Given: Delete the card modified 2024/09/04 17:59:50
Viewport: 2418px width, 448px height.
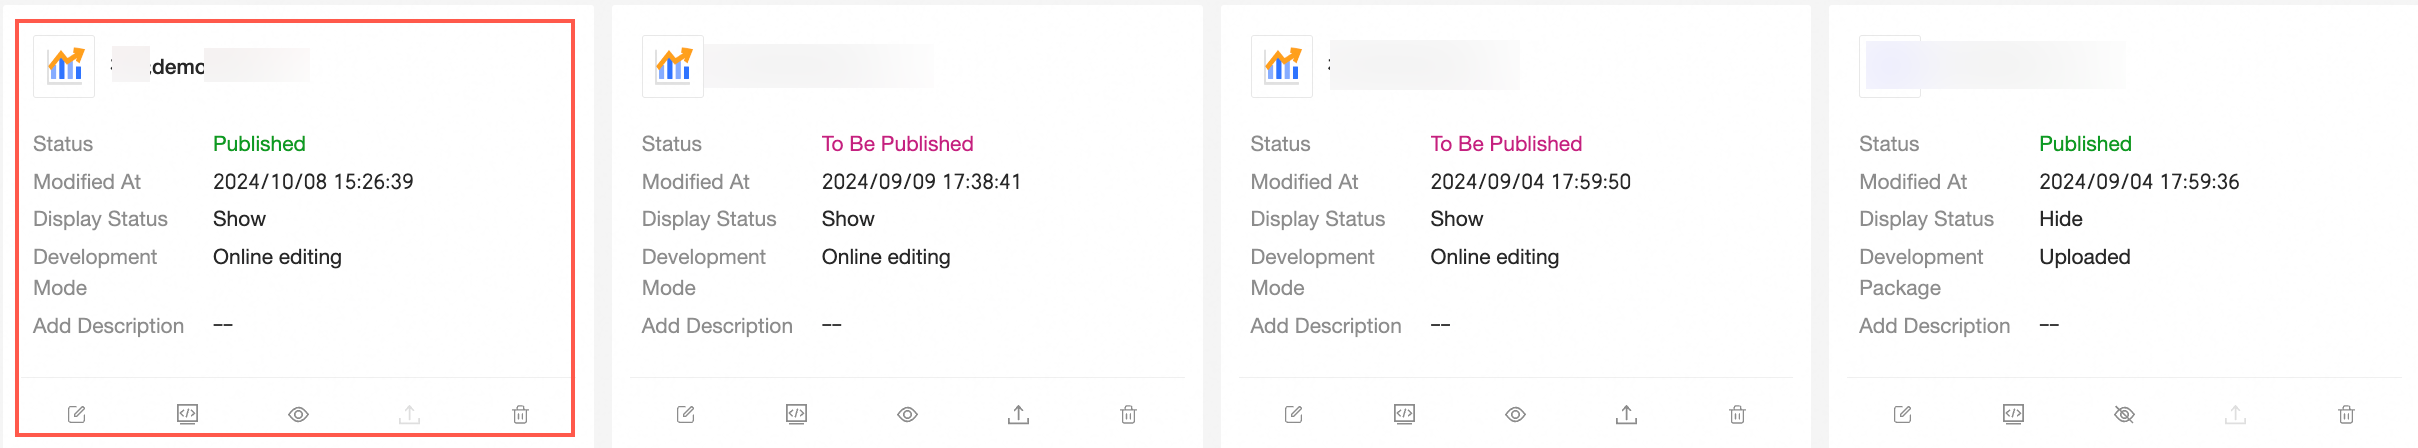Looking at the screenshot, I should click(1737, 414).
